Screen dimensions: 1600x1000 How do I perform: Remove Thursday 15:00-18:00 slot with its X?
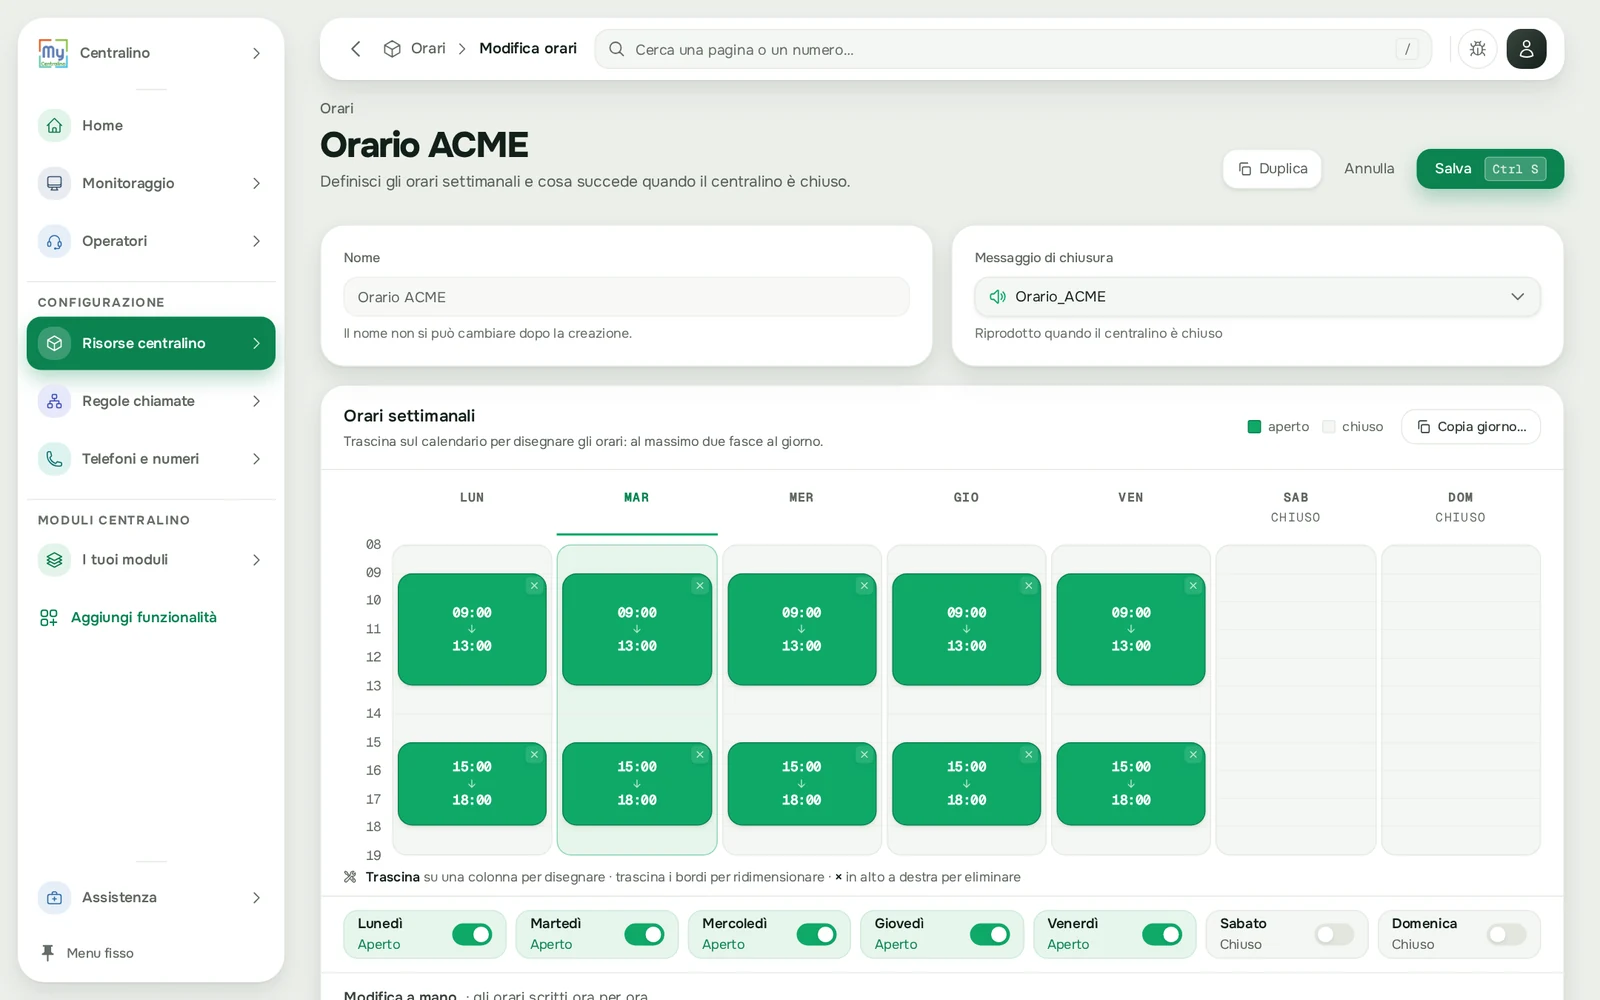click(1028, 755)
